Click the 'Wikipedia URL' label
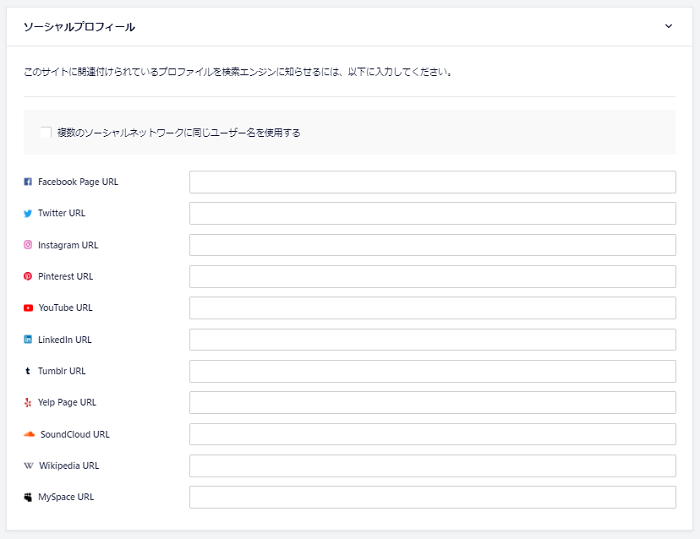 [69, 466]
